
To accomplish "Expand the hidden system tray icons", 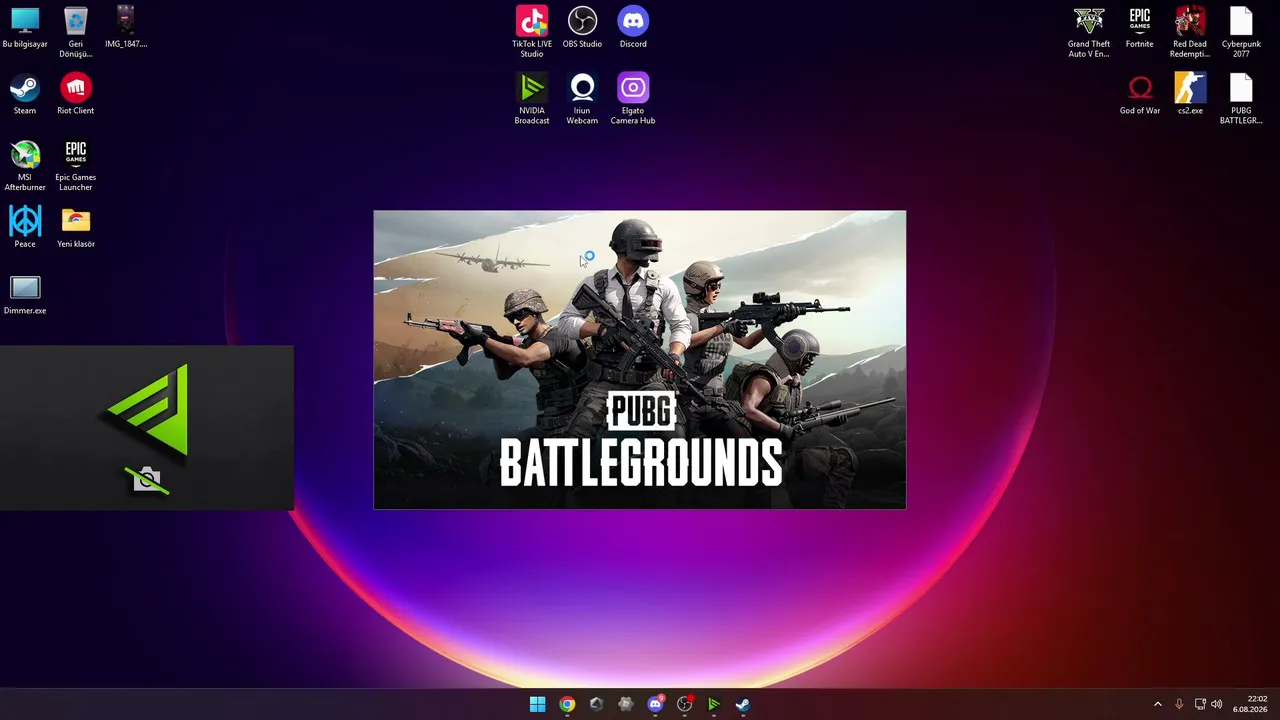I will click(x=1158, y=704).
